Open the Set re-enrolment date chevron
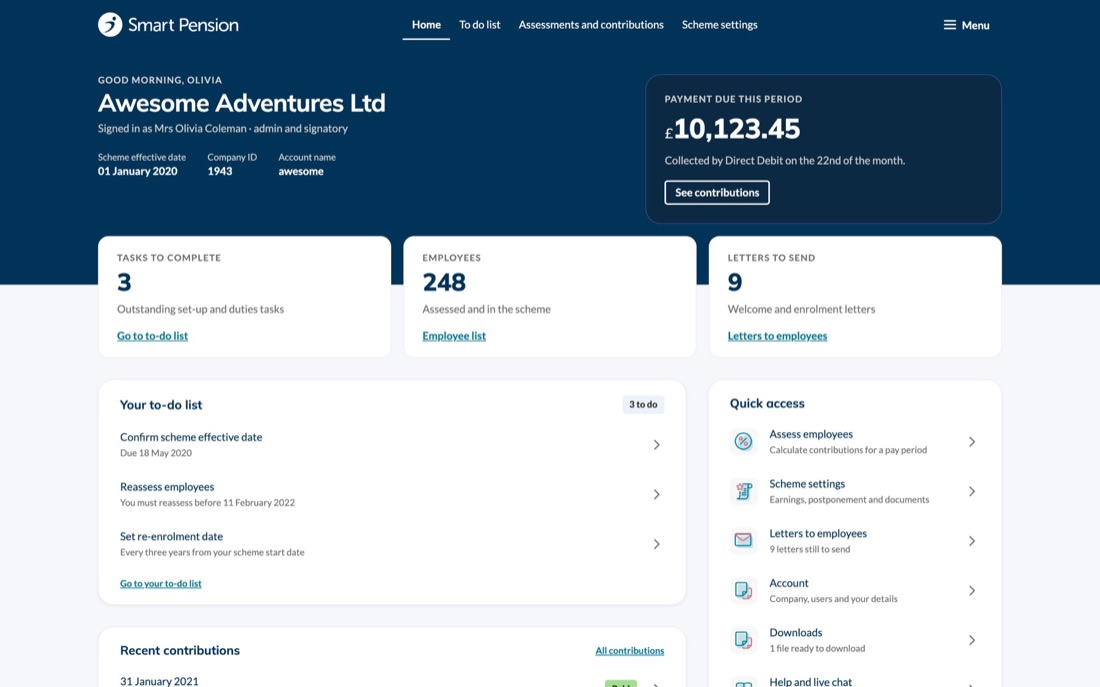The image size is (1100, 687). (x=657, y=544)
